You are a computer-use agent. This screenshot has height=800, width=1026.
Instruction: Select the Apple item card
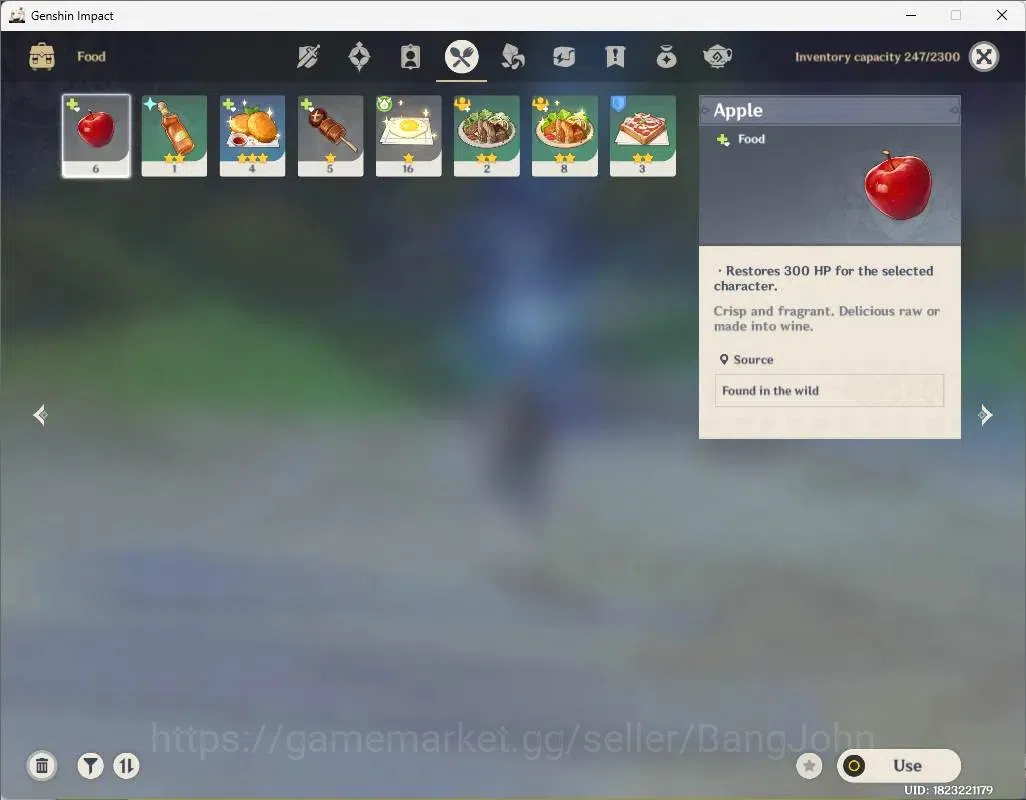click(96, 135)
